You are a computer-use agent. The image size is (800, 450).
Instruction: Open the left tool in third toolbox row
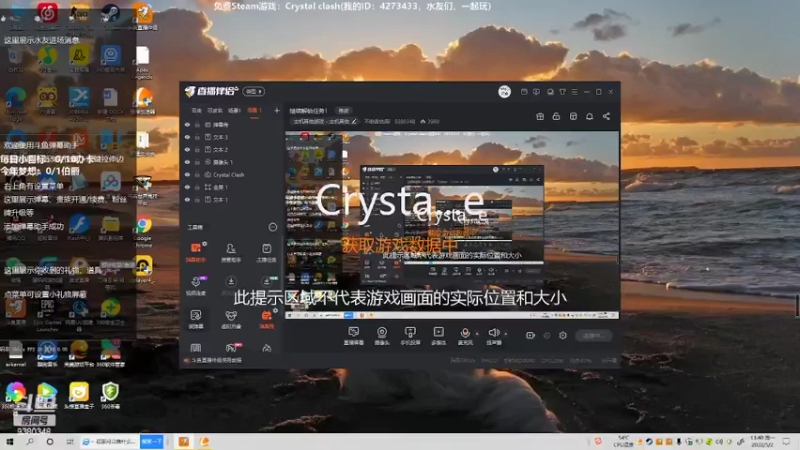pyautogui.click(x=196, y=319)
